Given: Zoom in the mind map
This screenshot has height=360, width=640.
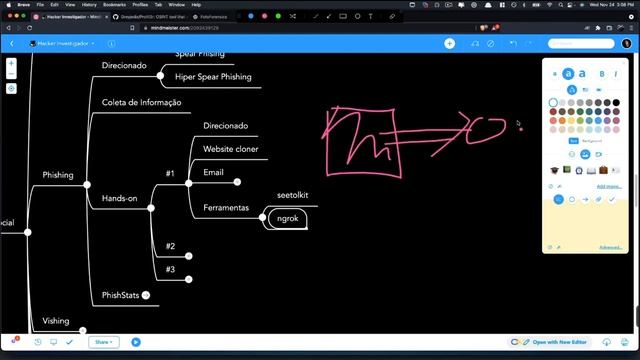Looking at the screenshot, I should click(11, 63).
